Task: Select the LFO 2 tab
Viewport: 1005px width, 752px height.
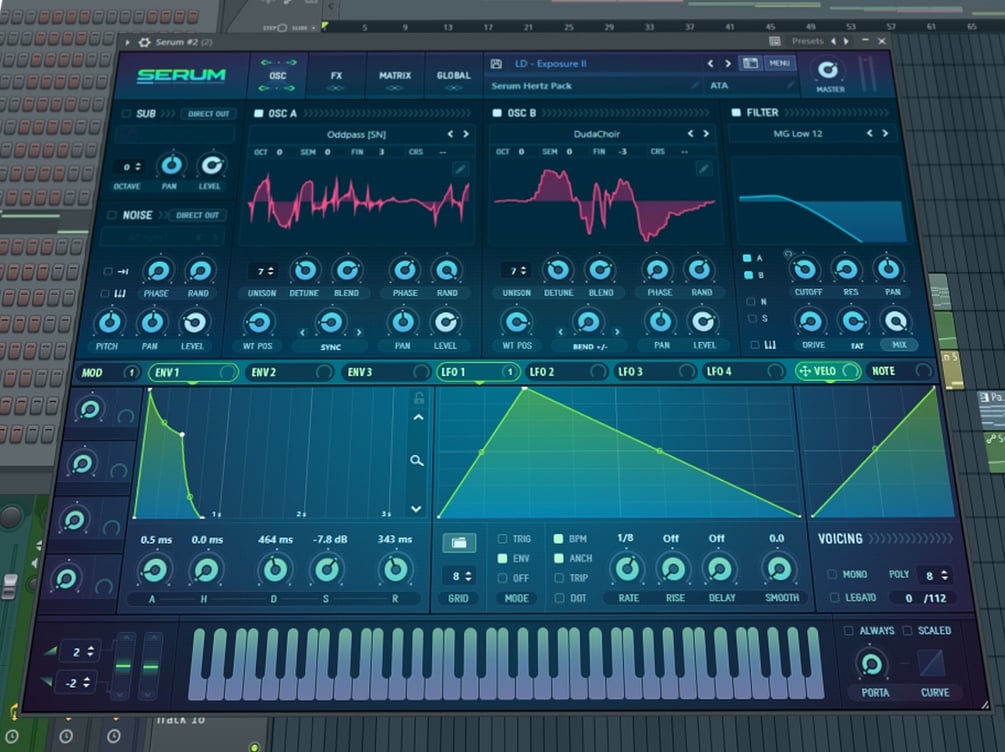Action: tap(565, 372)
